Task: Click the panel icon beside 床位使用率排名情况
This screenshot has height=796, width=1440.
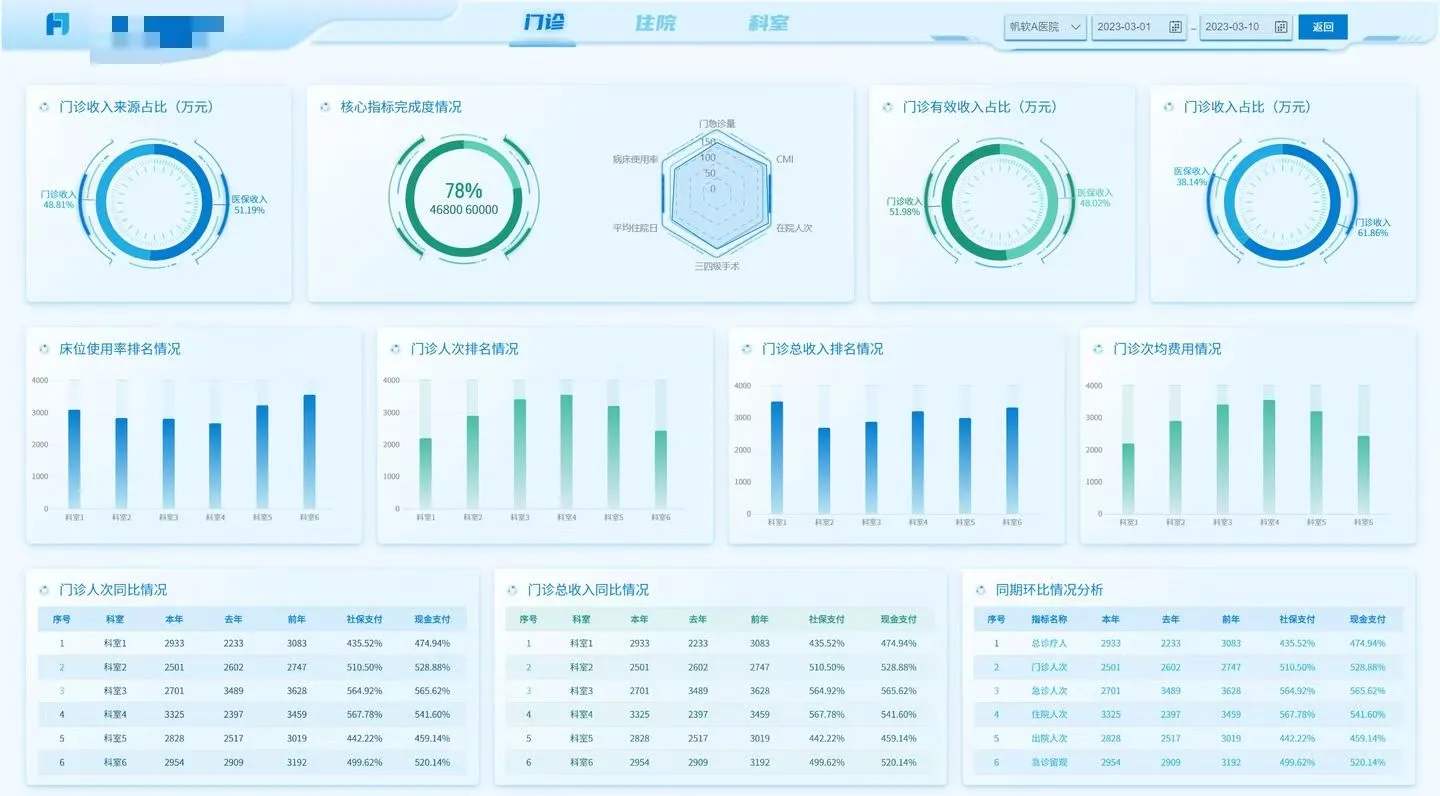Action: coord(42,349)
